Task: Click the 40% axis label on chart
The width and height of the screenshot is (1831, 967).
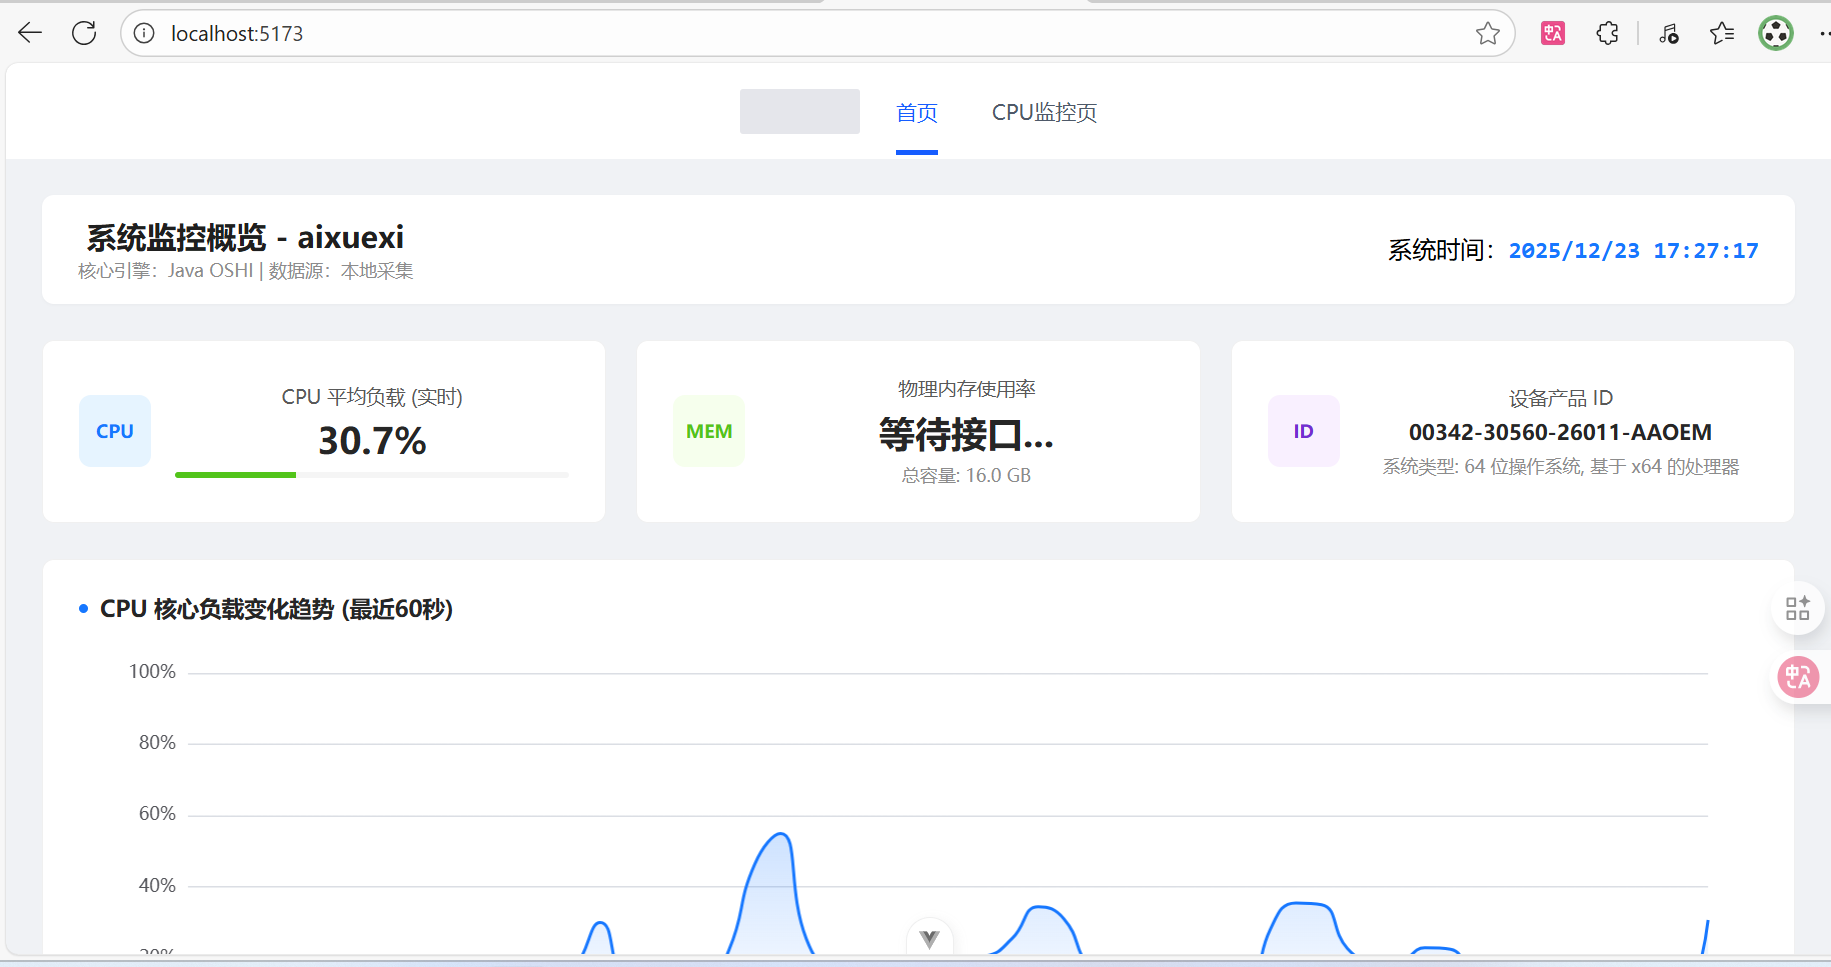Action: (x=157, y=885)
